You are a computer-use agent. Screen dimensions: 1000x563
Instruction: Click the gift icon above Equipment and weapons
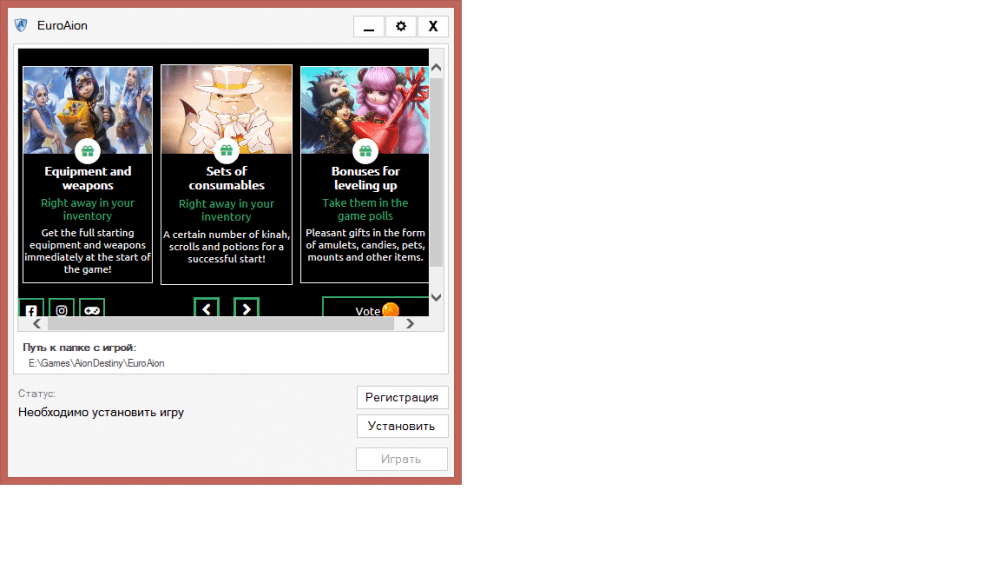pyautogui.click(x=88, y=152)
